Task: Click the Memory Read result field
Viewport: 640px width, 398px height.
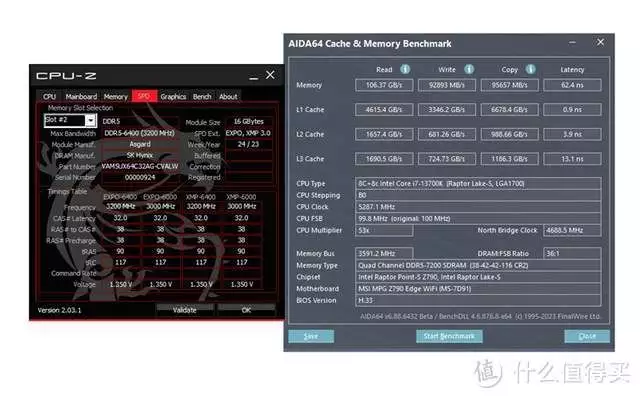Action: [x=384, y=85]
